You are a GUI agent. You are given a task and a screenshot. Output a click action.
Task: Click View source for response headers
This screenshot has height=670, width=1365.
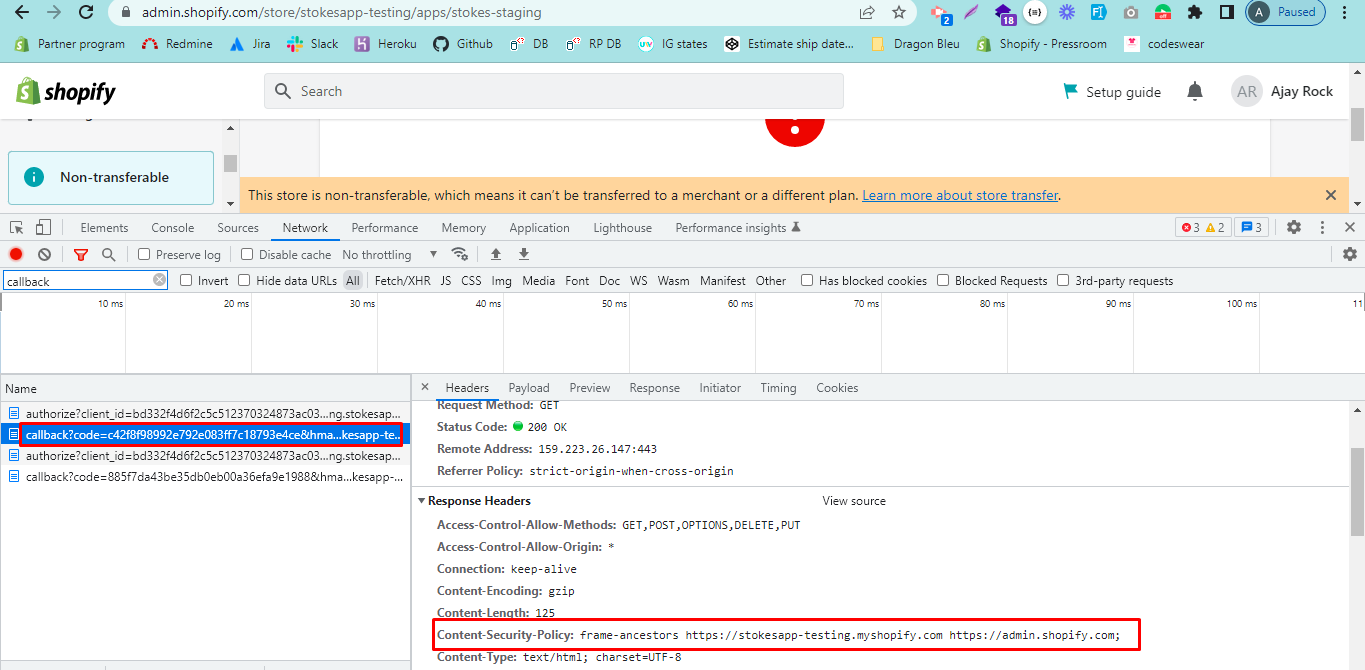[x=854, y=501]
